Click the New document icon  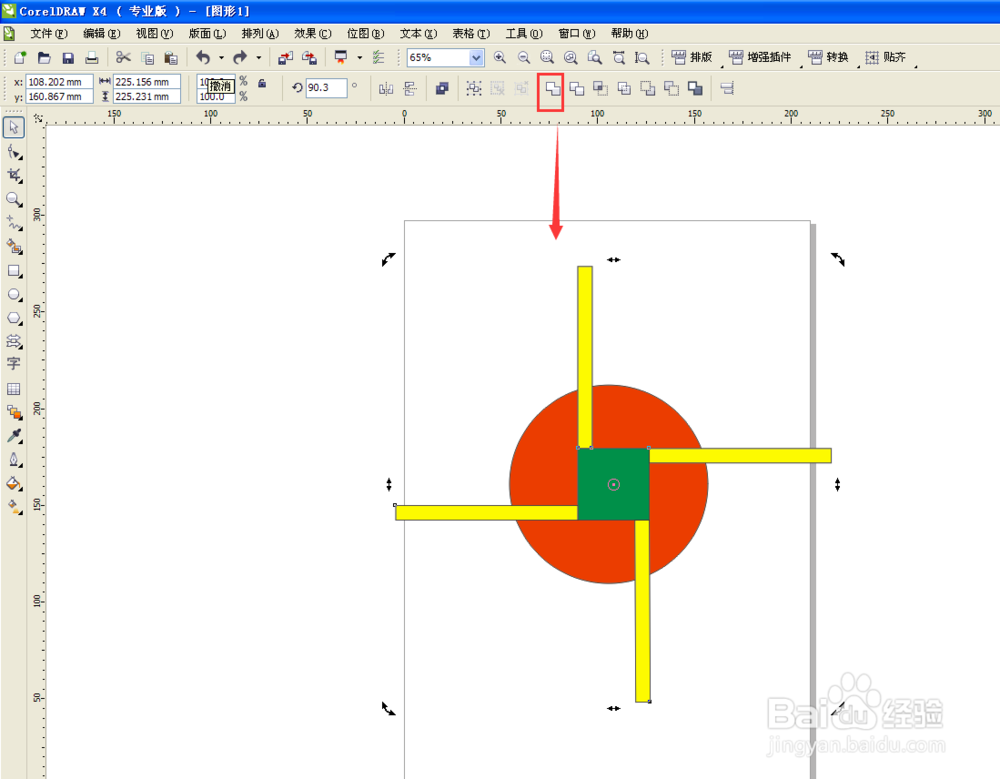pyautogui.click(x=20, y=57)
